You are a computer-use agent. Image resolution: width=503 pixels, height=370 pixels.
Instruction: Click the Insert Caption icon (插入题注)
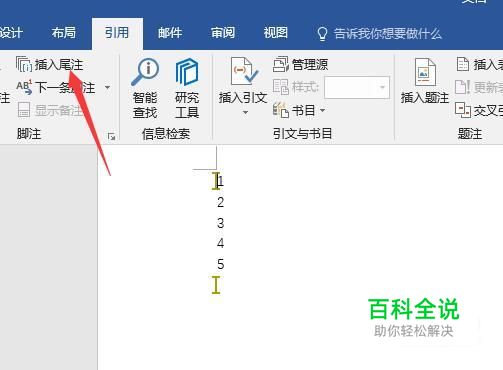pos(425,72)
